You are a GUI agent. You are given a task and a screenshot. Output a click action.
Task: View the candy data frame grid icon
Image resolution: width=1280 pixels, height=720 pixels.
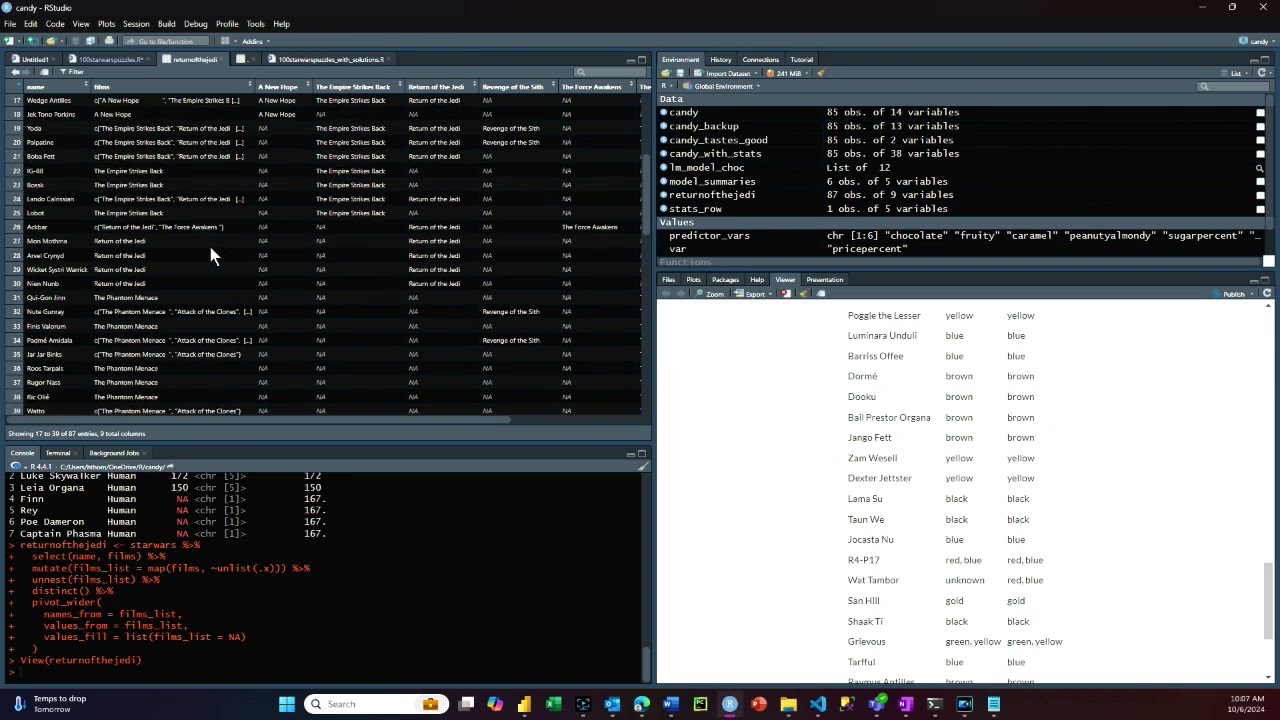pyautogui.click(x=1260, y=113)
